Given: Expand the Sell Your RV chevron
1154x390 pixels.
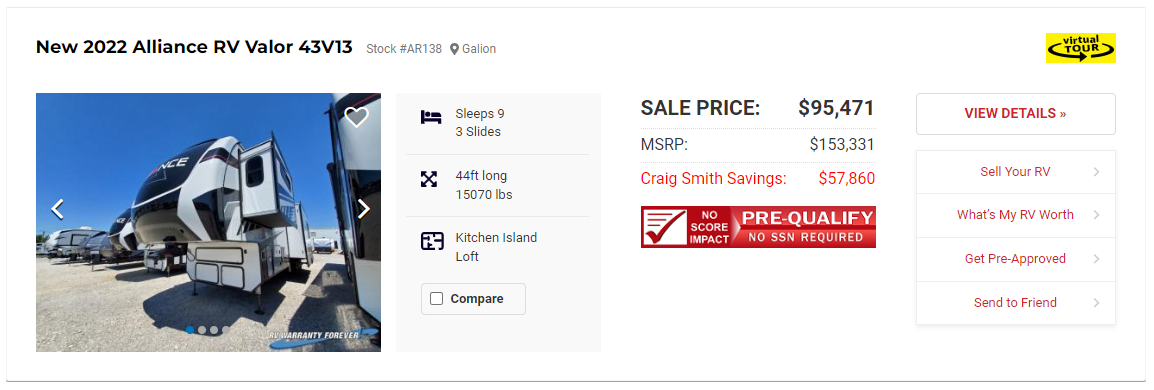Looking at the screenshot, I should pos(1097,172).
